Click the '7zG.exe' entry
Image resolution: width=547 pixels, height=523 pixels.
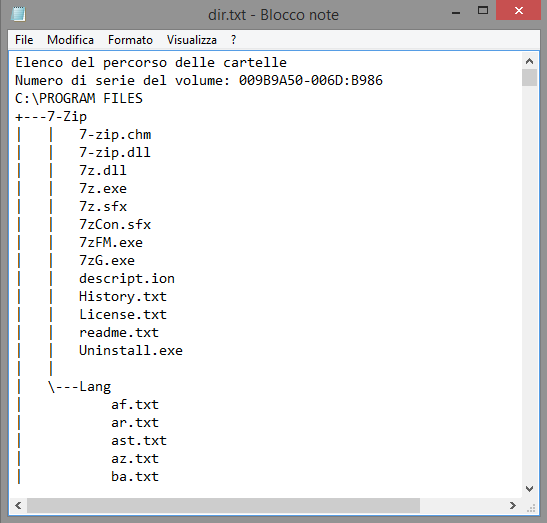[x=107, y=261]
